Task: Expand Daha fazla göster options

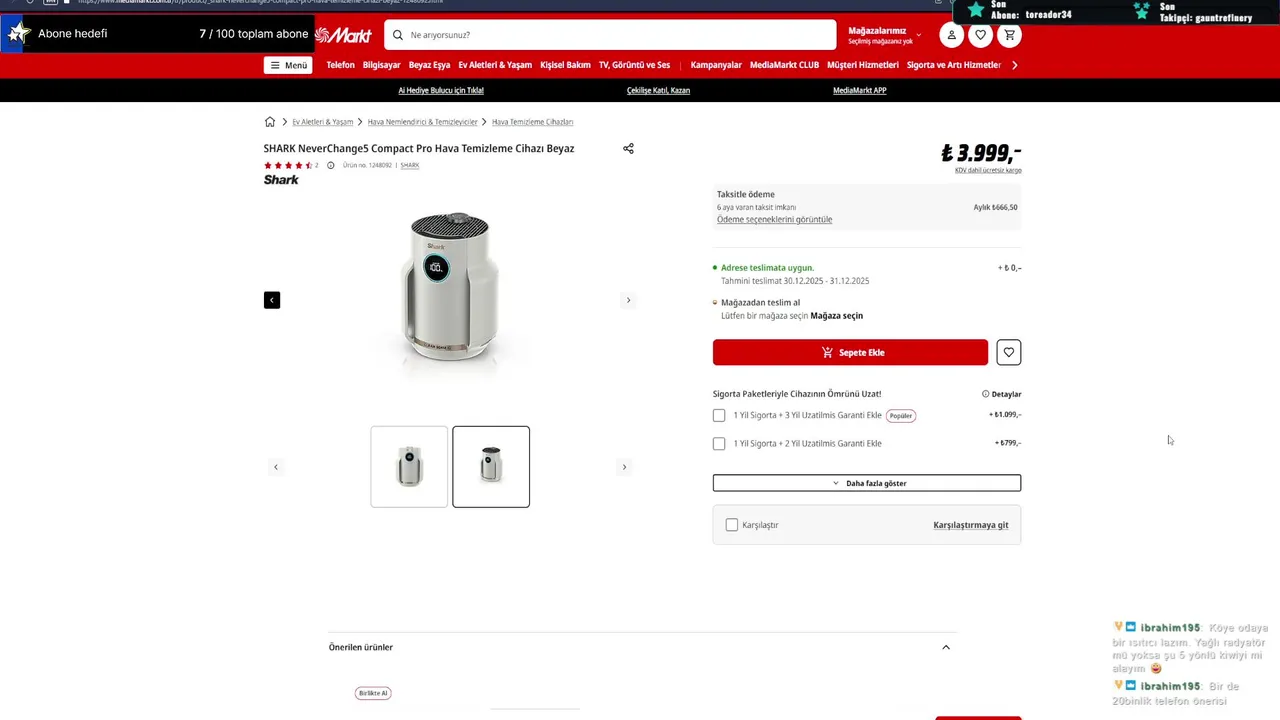Action: [x=867, y=483]
